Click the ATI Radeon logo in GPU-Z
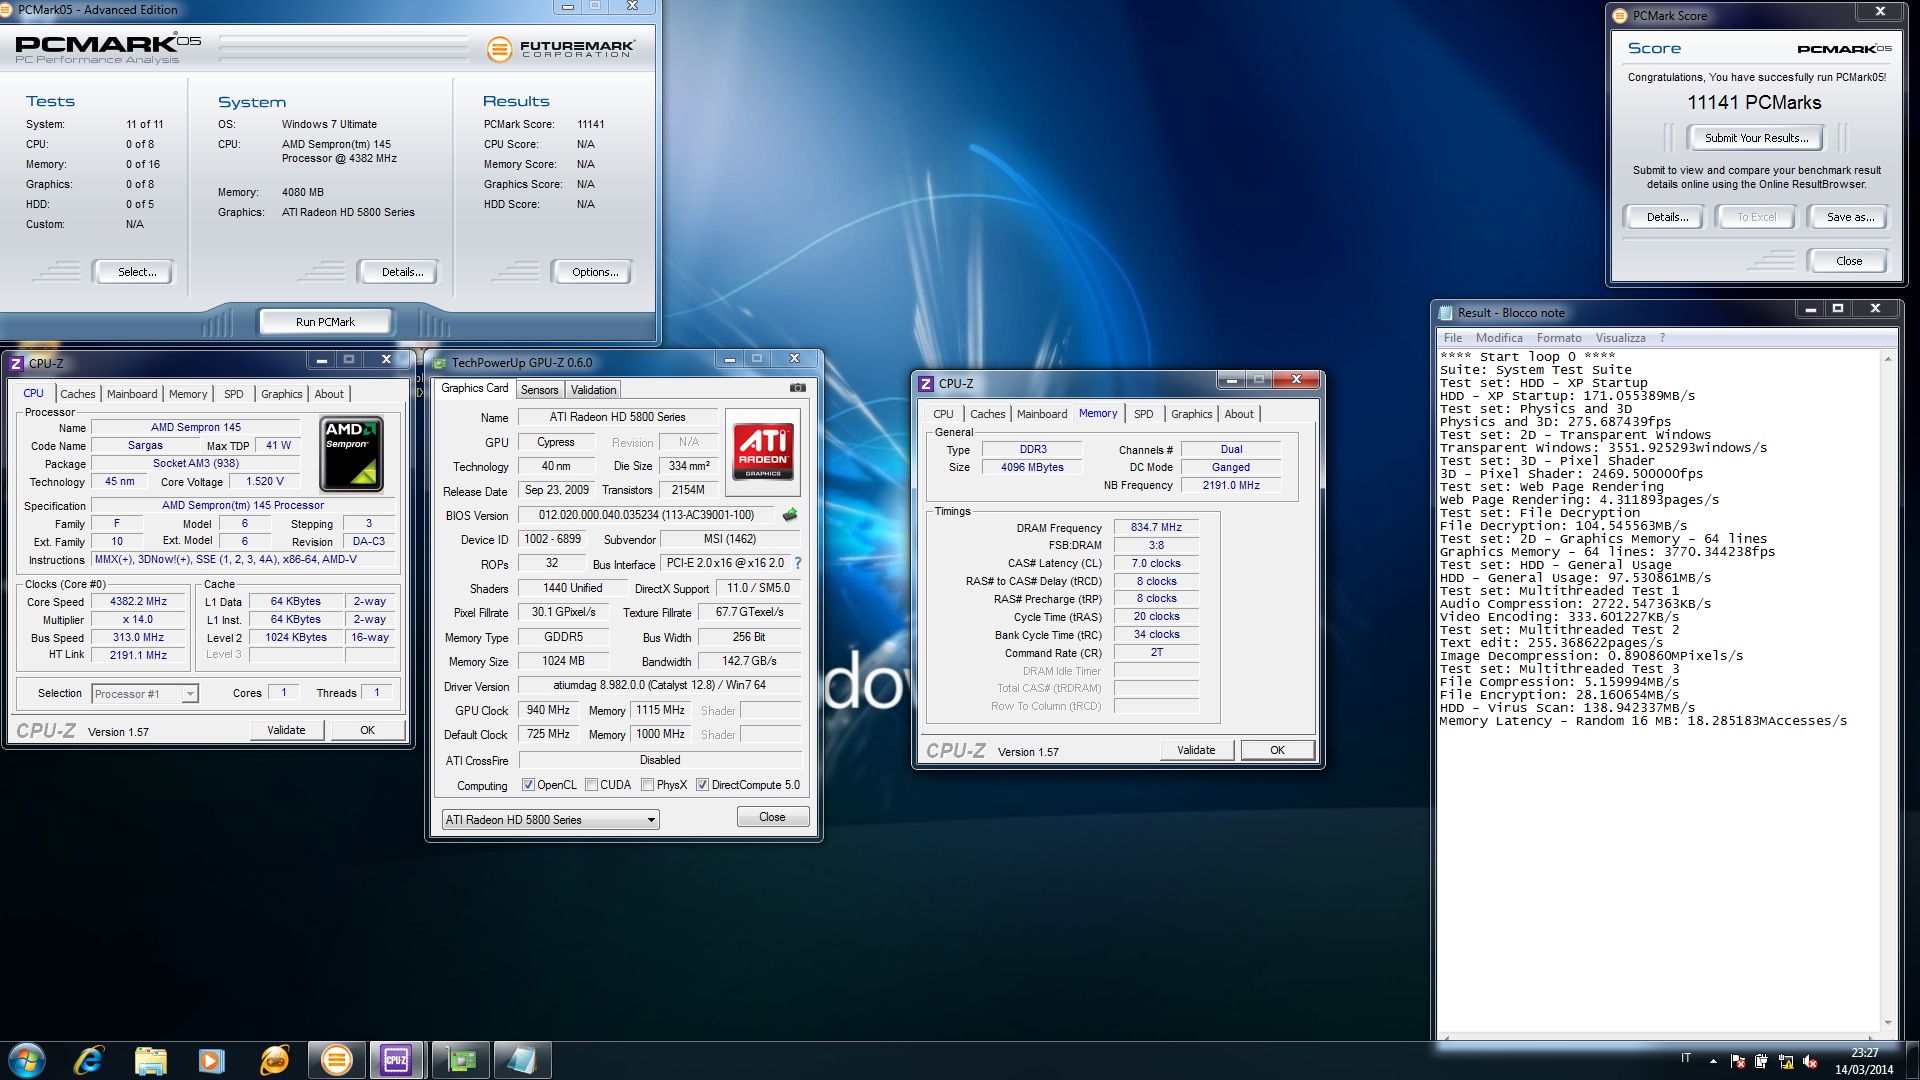Screen dimensions: 1920x1080 point(763,451)
